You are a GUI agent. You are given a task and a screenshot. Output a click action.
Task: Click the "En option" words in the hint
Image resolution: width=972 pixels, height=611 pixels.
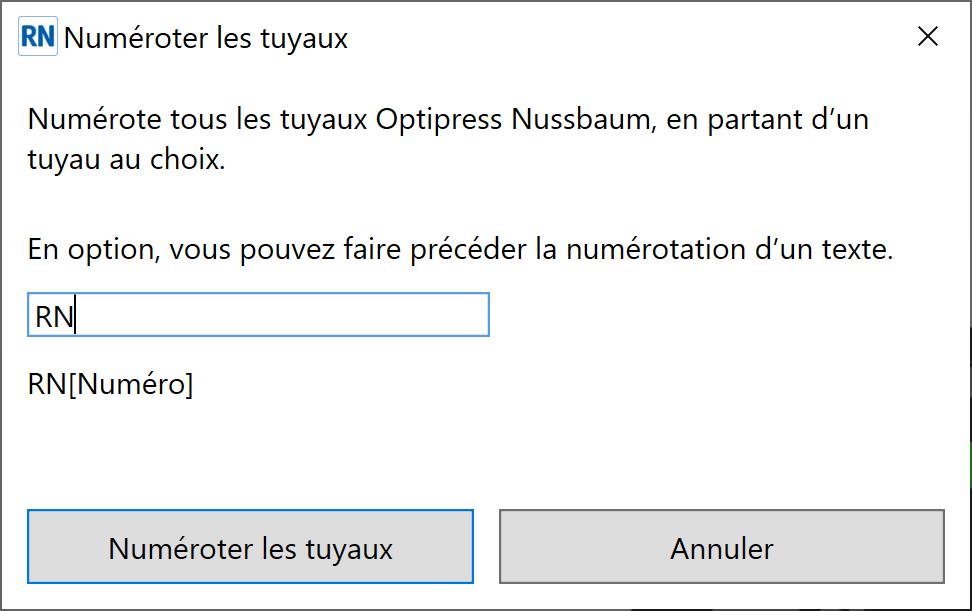coord(95,250)
